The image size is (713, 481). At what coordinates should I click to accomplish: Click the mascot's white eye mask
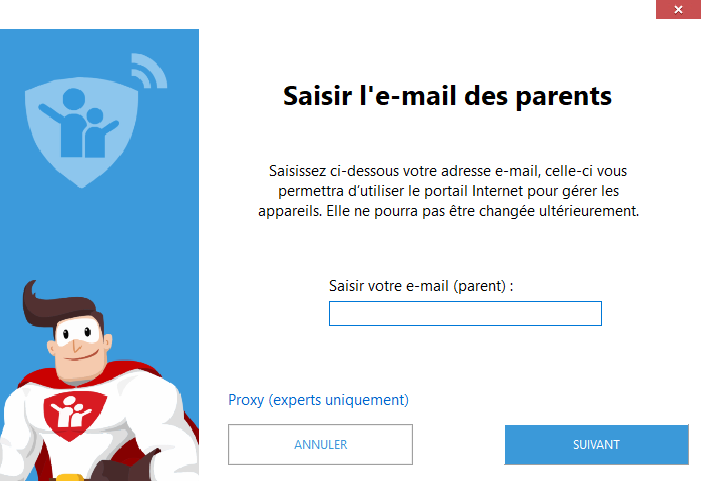(78, 331)
